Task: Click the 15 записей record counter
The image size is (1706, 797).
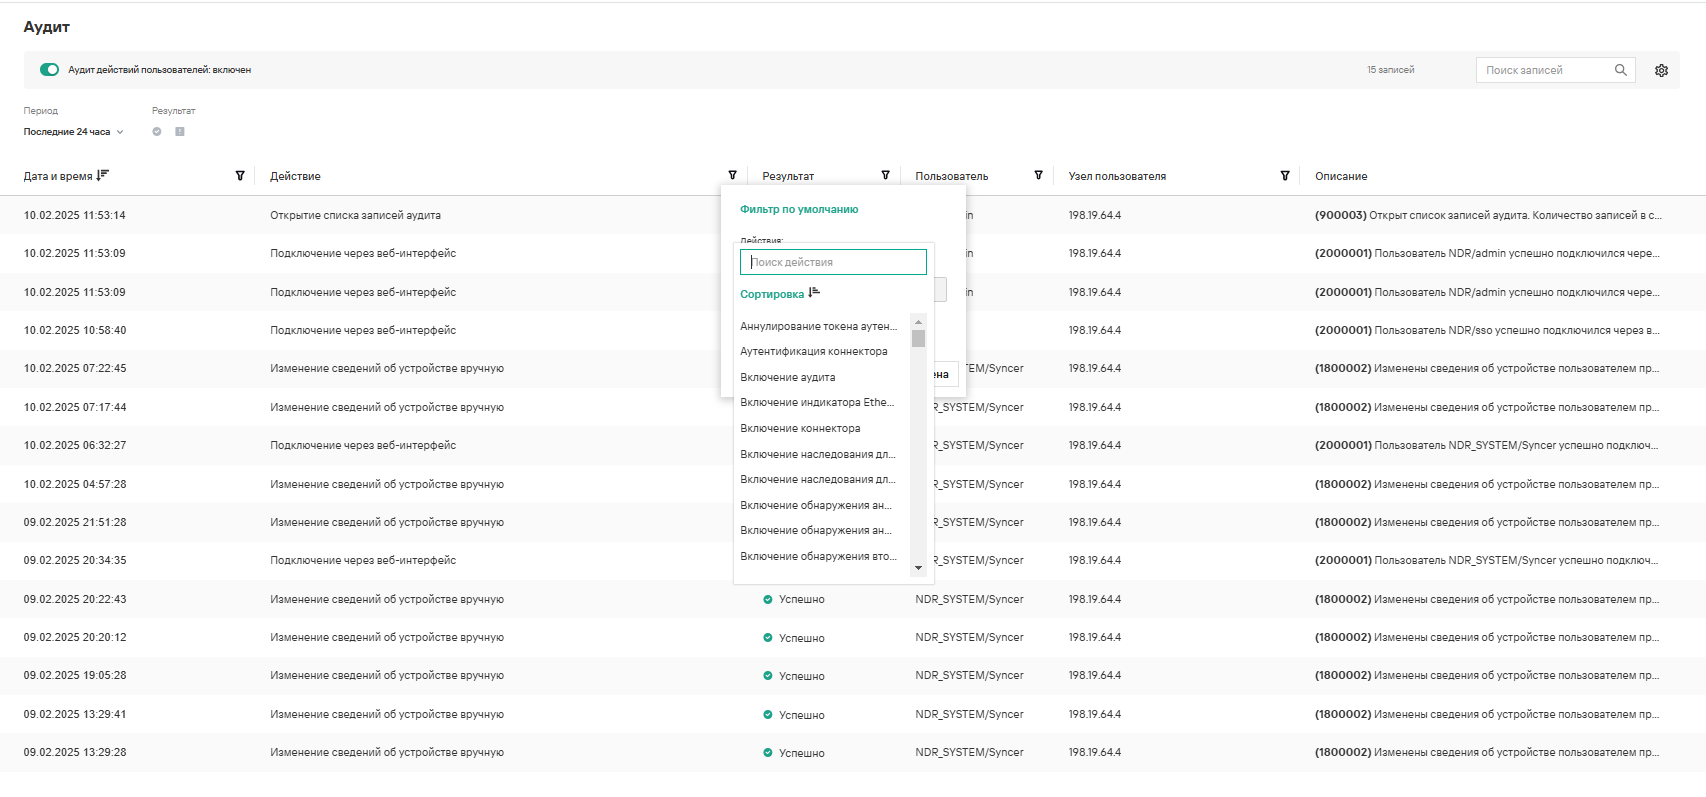Action: pyautogui.click(x=1390, y=70)
